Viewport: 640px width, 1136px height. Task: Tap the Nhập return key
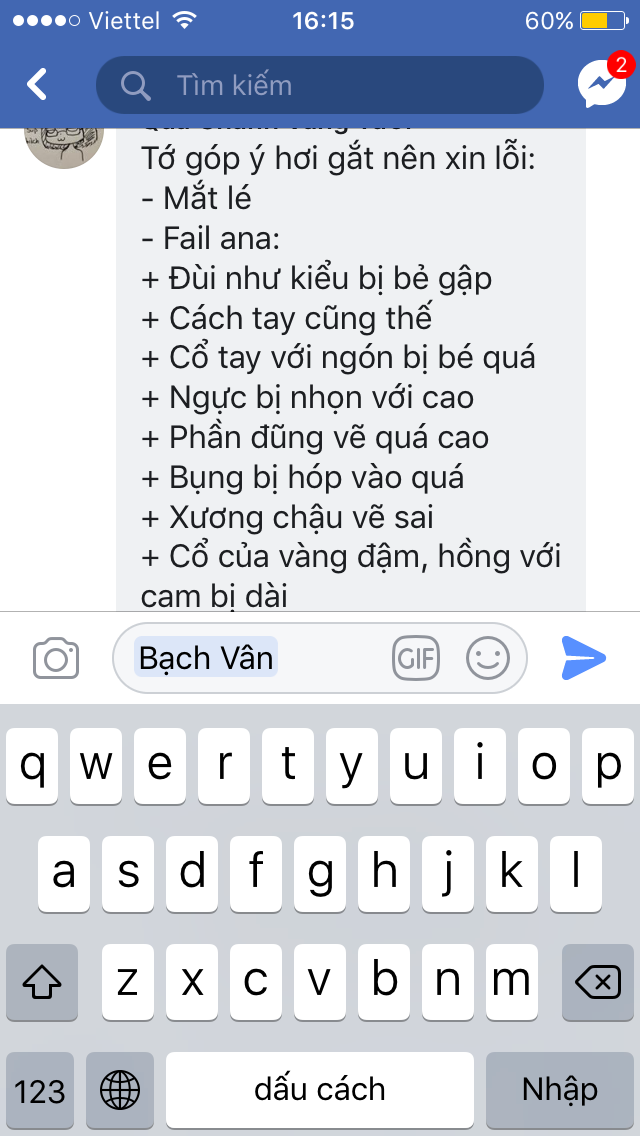coord(560,1090)
